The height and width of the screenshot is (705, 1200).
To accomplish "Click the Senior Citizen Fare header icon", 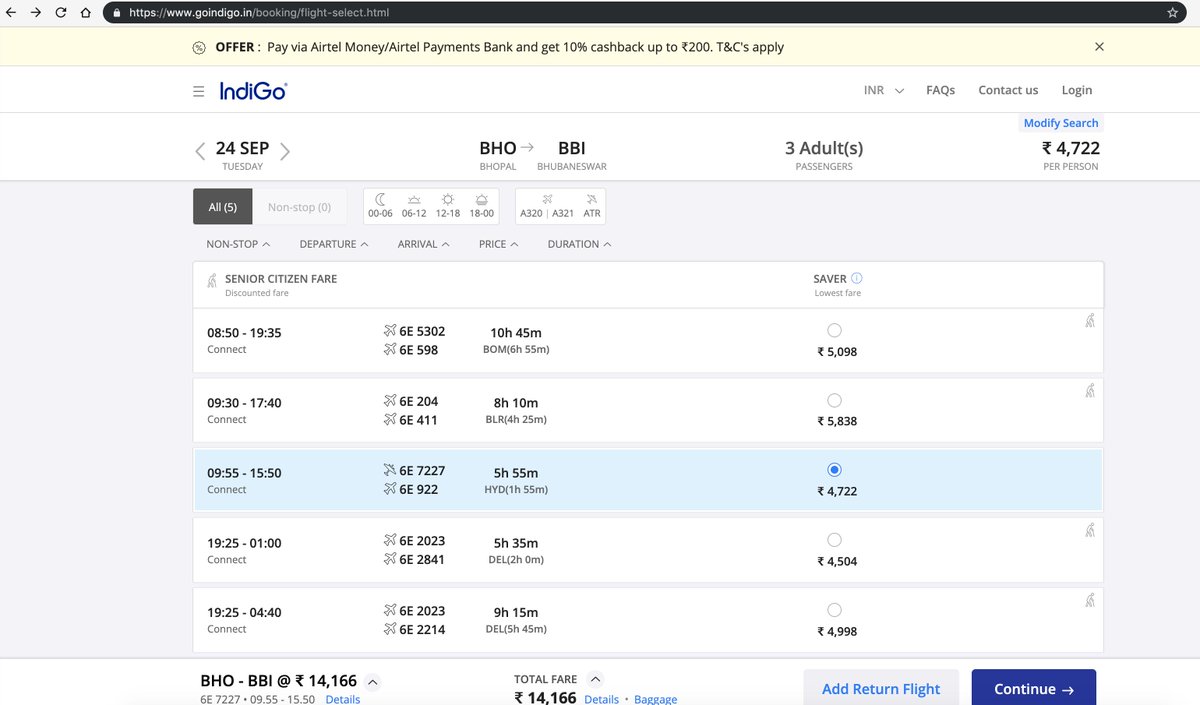I will point(211,282).
